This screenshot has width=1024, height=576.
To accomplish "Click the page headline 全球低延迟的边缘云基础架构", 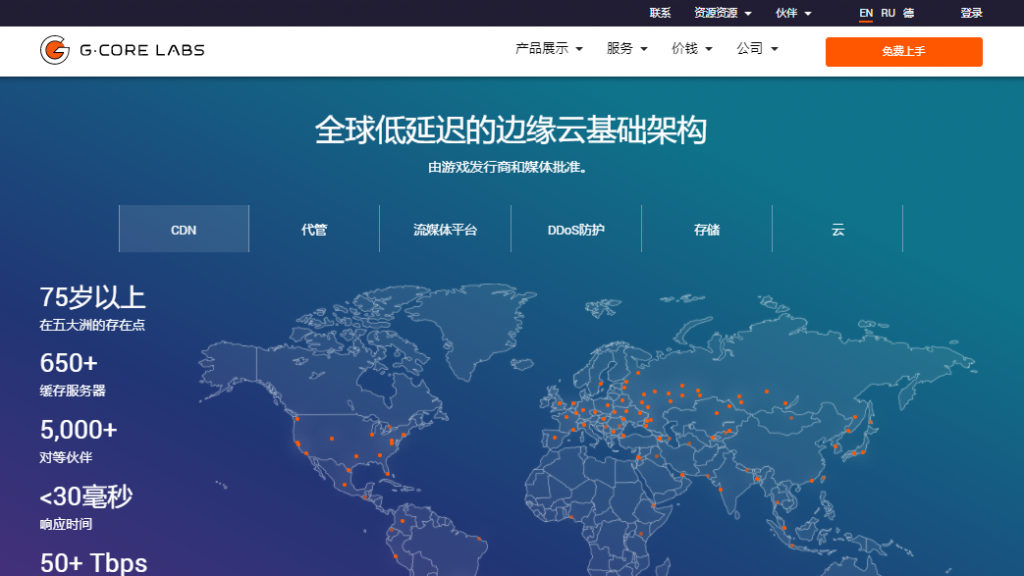I will [511, 130].
